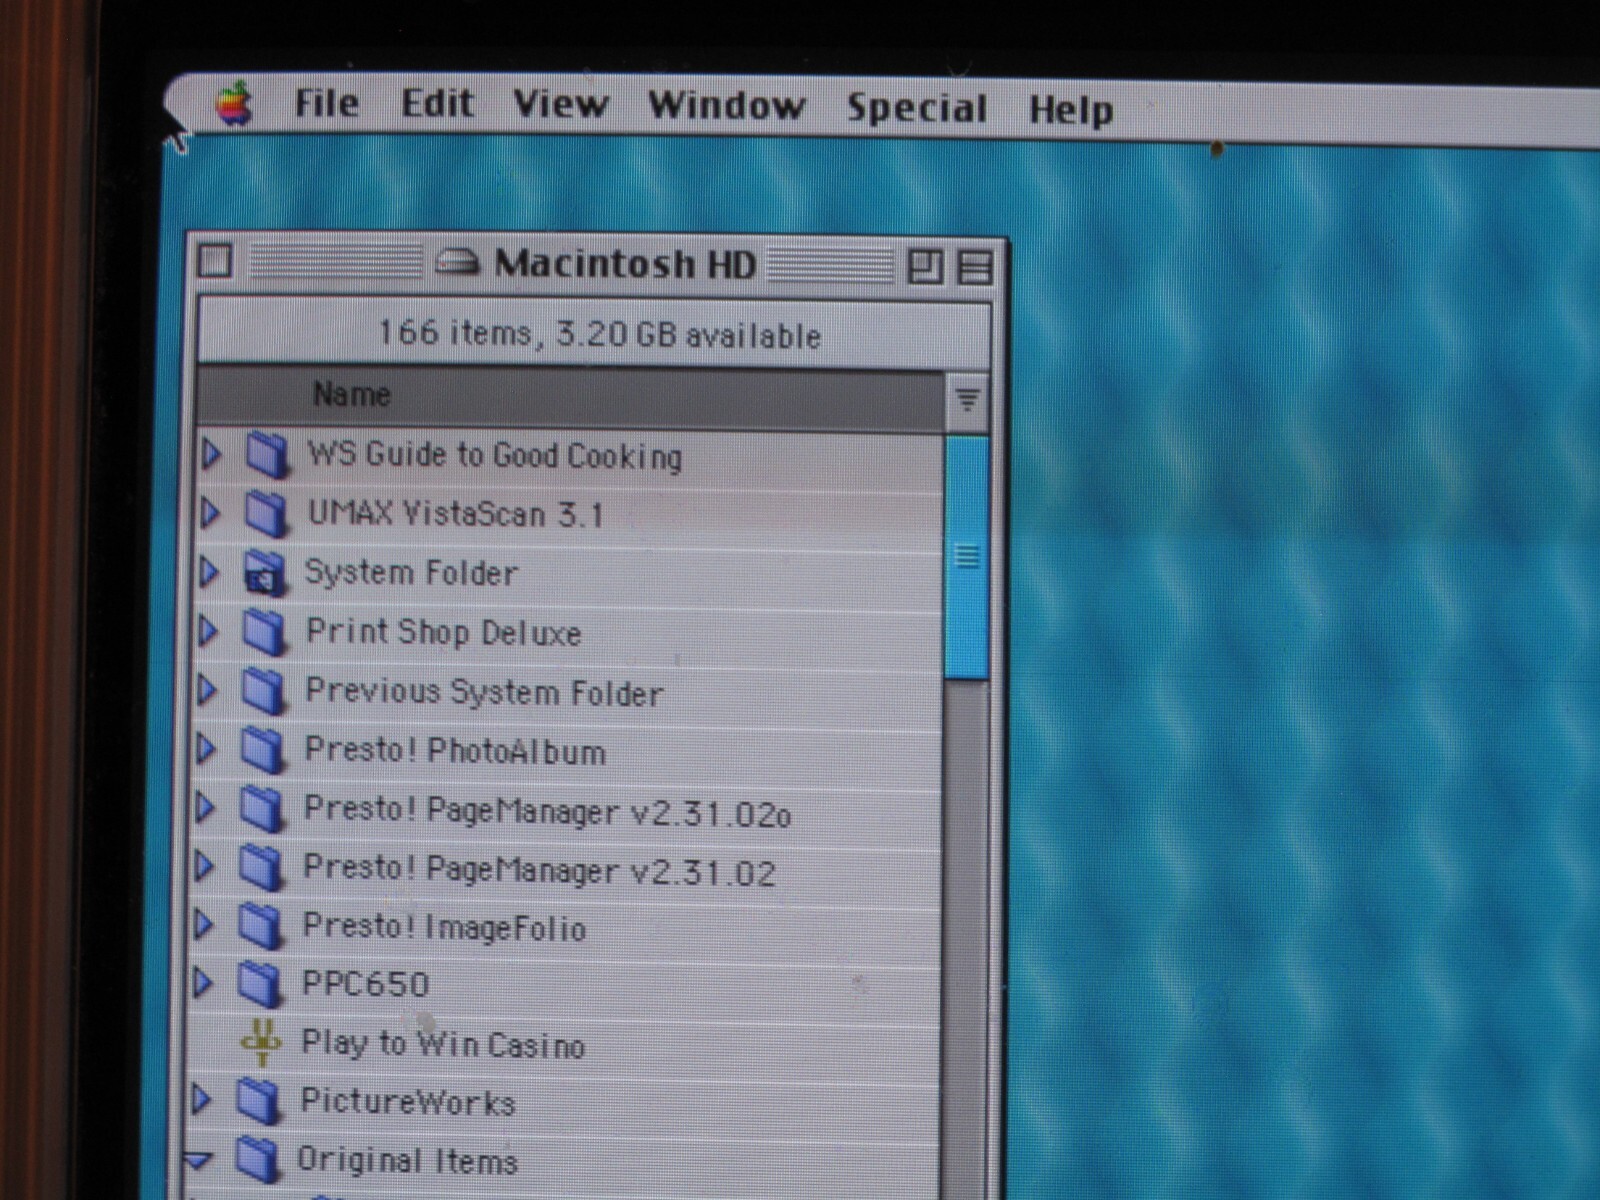
Task: Click the UMAX VistaScan 3.1 folder icon
Action: point(267,513)
